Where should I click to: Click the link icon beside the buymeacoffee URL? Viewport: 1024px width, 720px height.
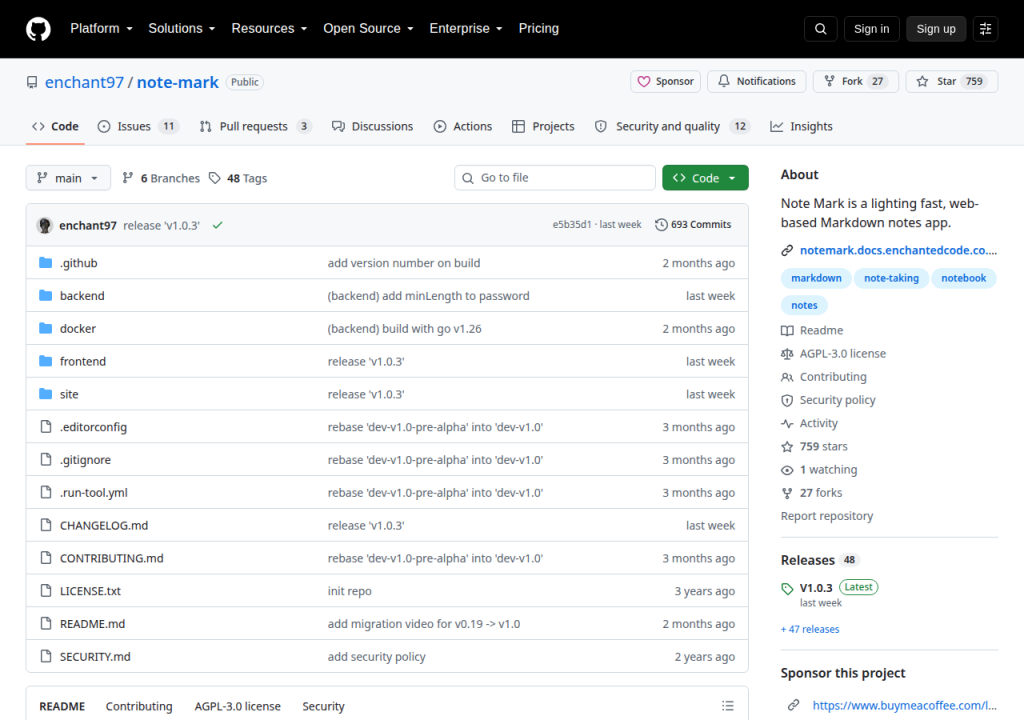point(793,705)
